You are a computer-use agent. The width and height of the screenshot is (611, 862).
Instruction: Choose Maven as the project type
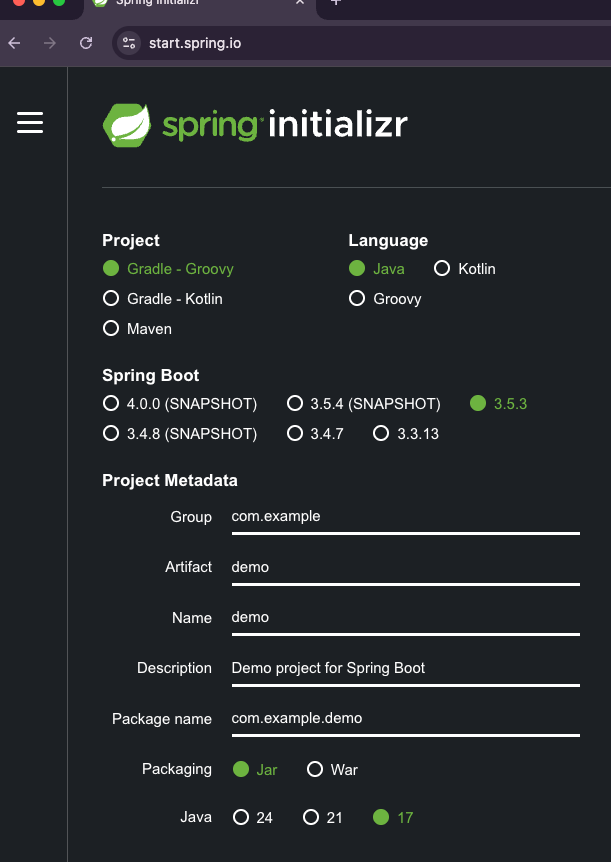tap(137, 329)
